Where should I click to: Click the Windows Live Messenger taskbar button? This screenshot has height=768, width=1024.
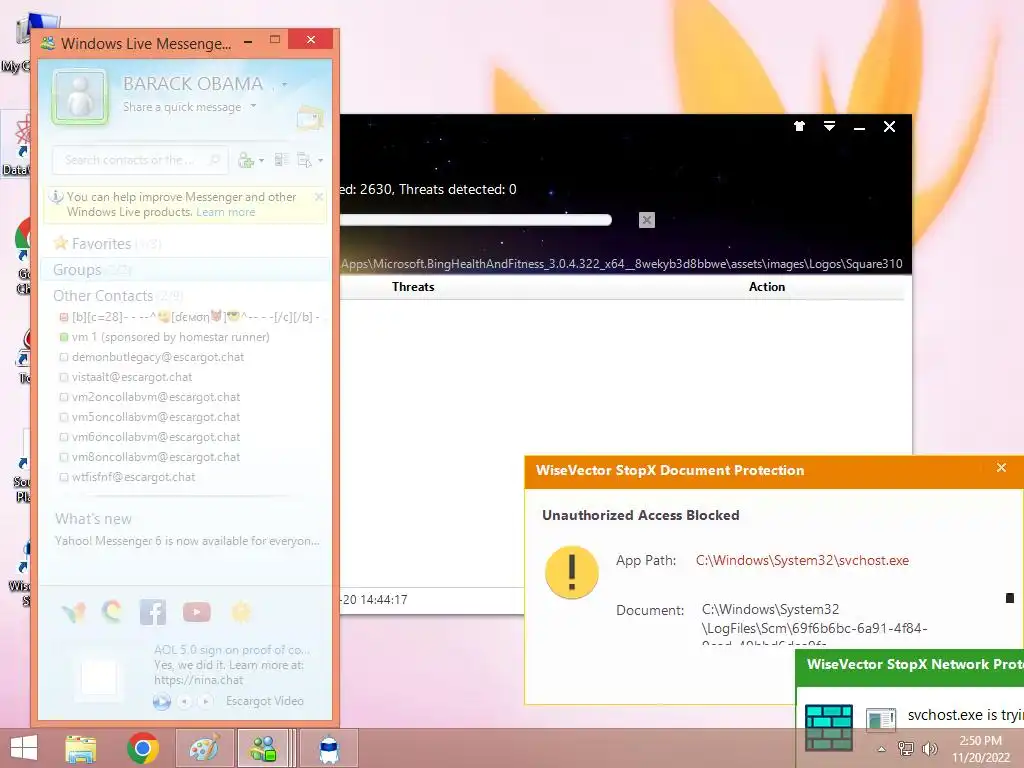click(263, 748)
